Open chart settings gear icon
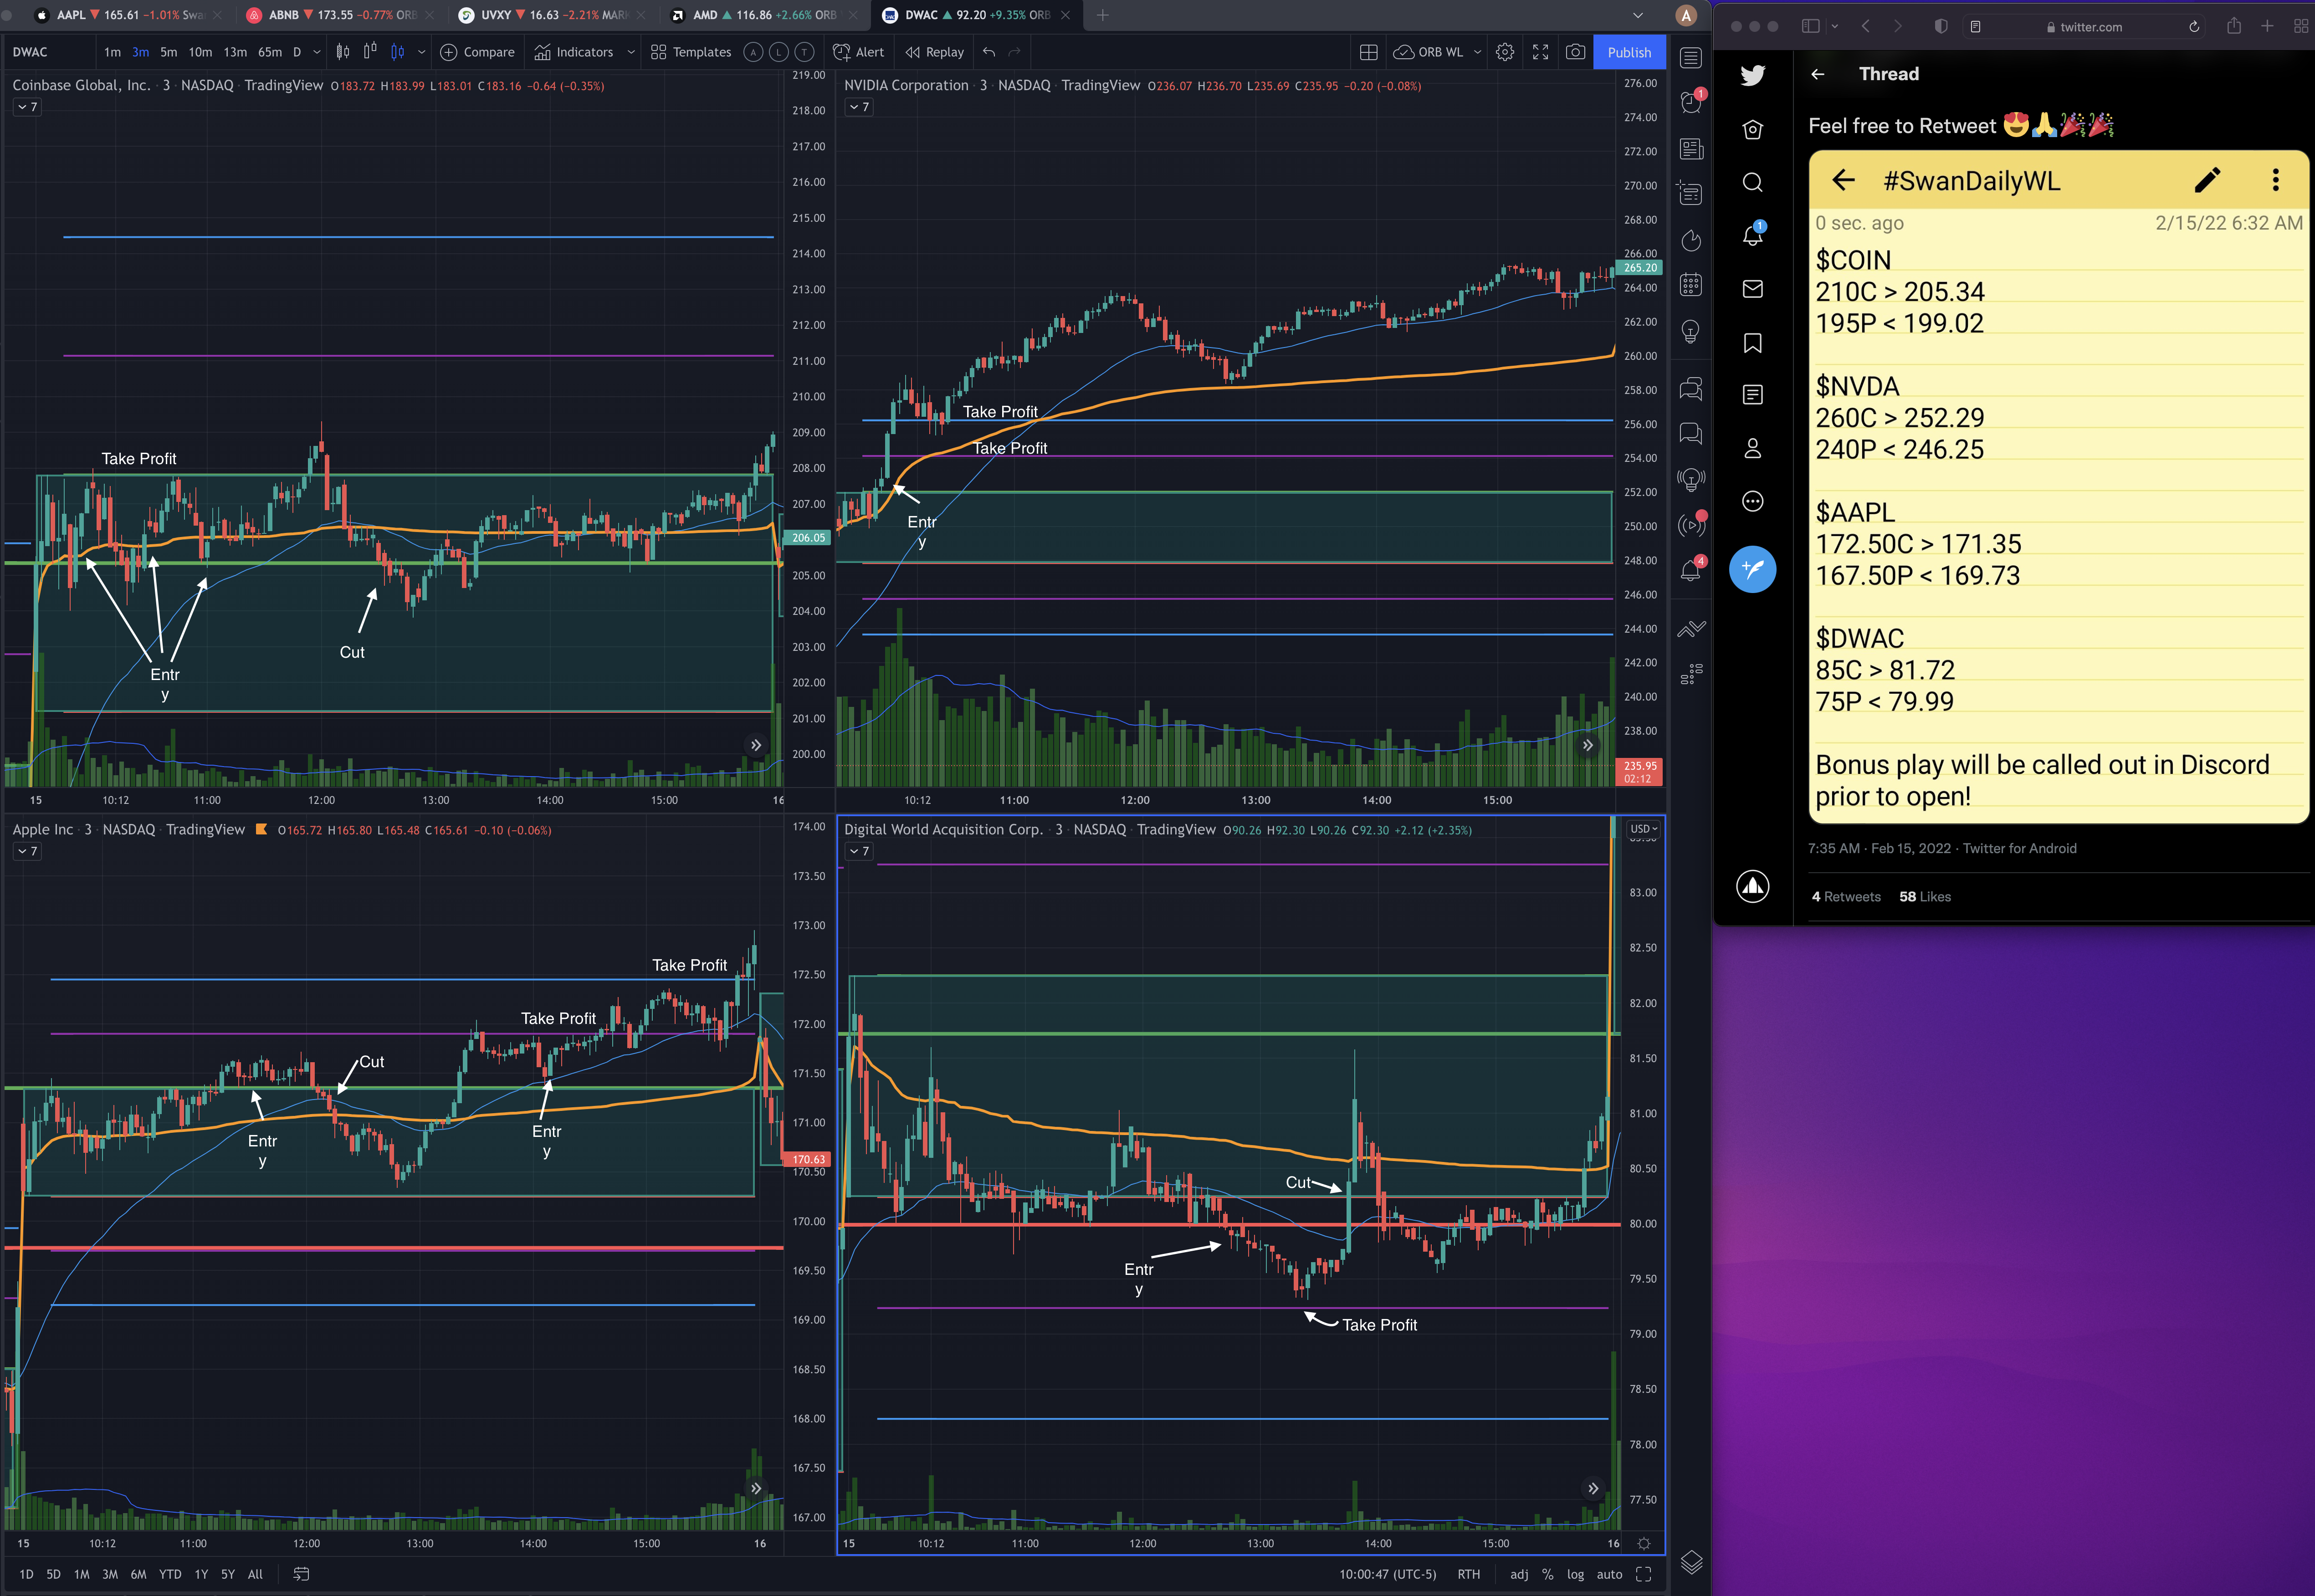Viewport: 2315px width, 1596px height. [x=1504, y=52]
